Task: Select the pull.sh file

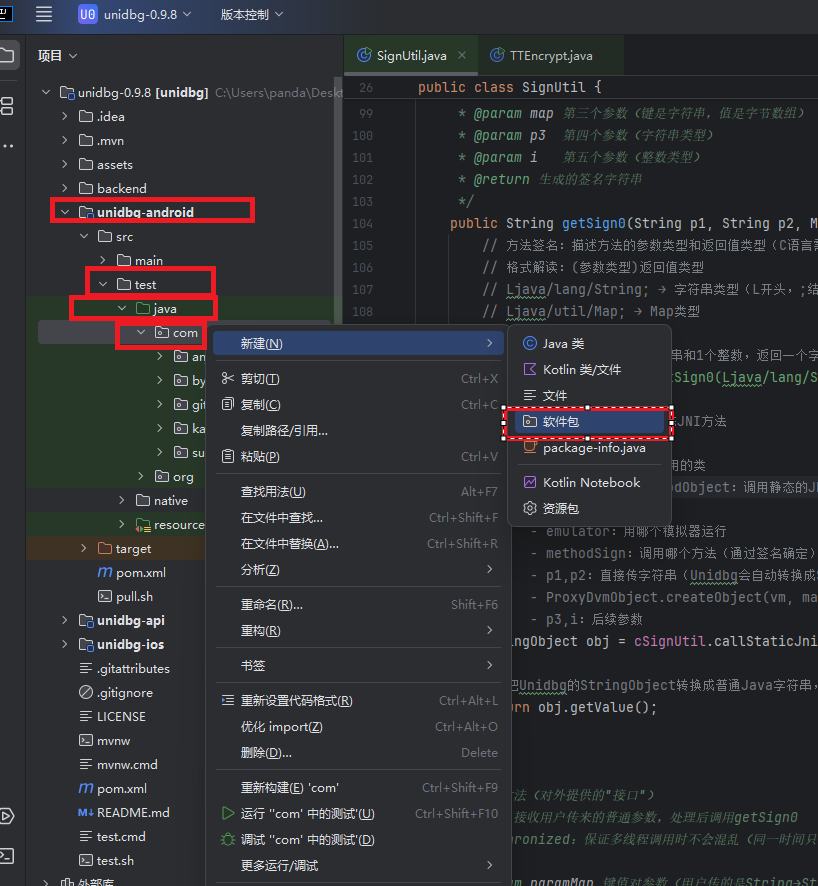Action: click(x=125, y=596)
